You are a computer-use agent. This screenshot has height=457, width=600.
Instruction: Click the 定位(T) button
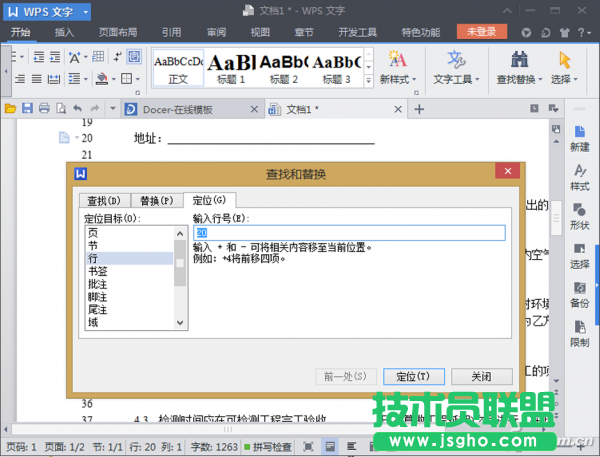(412, 377)
